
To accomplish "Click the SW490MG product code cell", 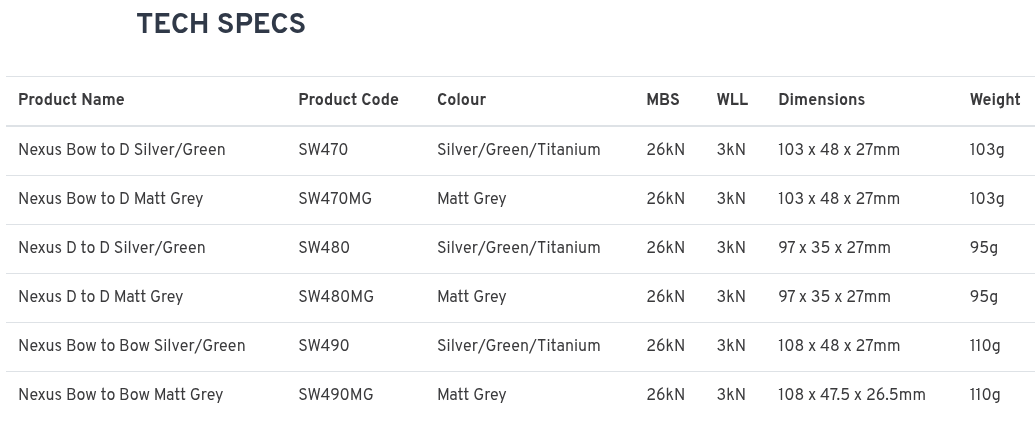I will coord(335,395).
